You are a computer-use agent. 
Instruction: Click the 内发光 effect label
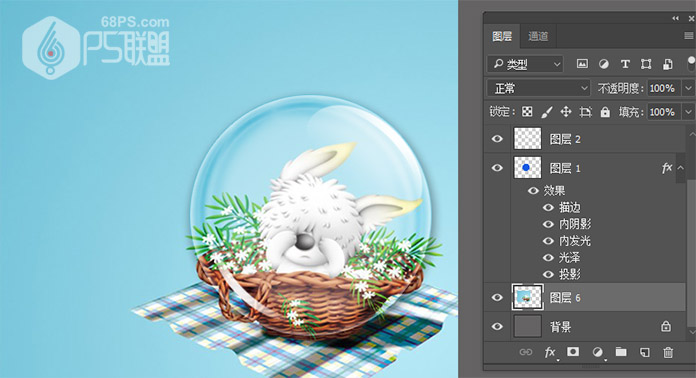point(575,241)
